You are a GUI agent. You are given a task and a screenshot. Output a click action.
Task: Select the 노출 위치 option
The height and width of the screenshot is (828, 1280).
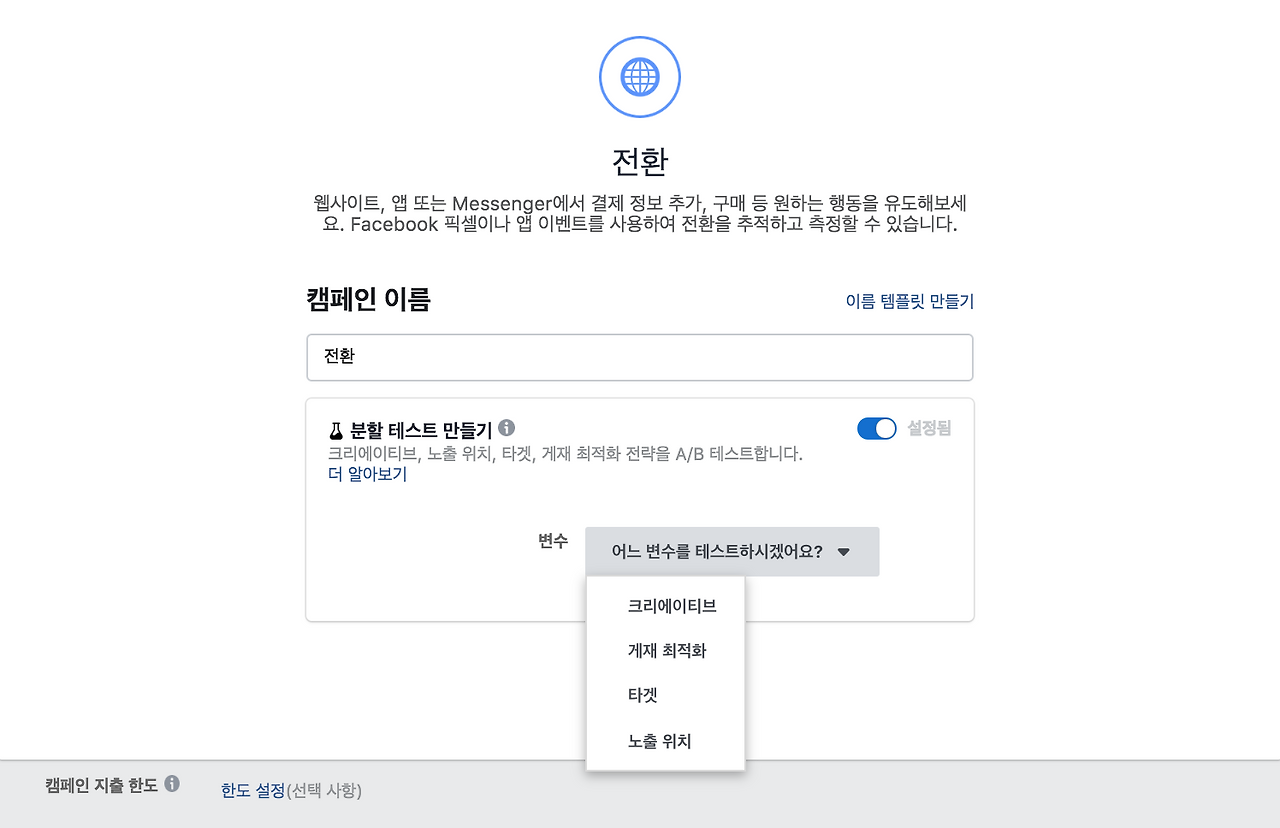pos(660,741)
